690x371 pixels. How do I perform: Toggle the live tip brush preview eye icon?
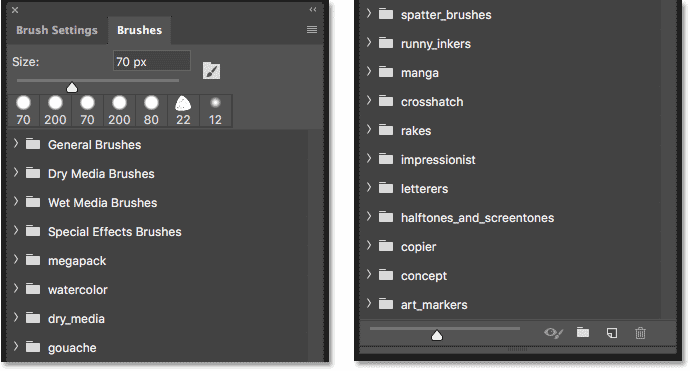[553, 333]
